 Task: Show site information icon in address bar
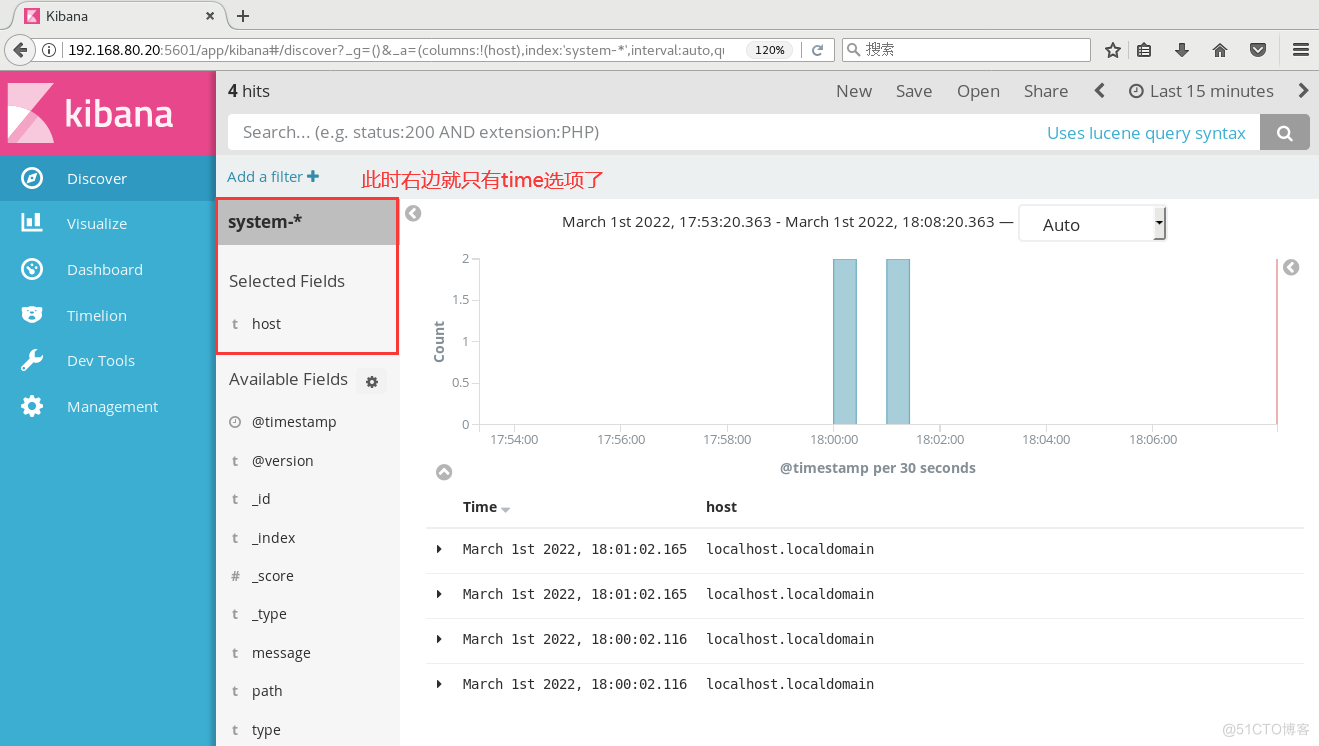click(x=49, y=50)
